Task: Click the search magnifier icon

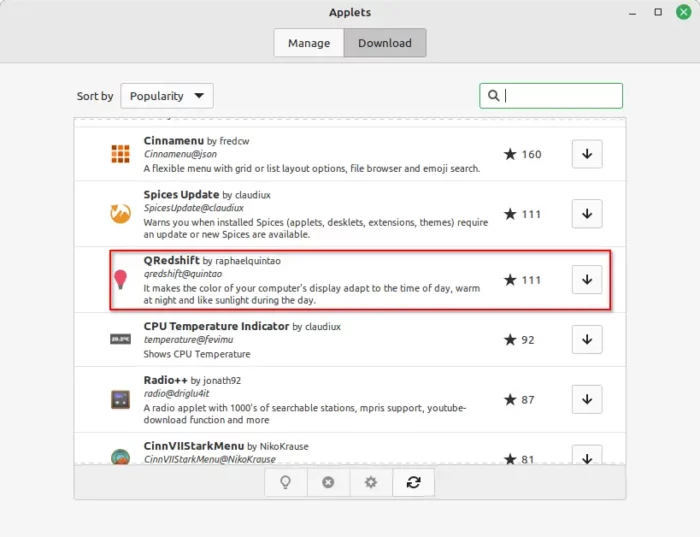Action: pos(493,96)
